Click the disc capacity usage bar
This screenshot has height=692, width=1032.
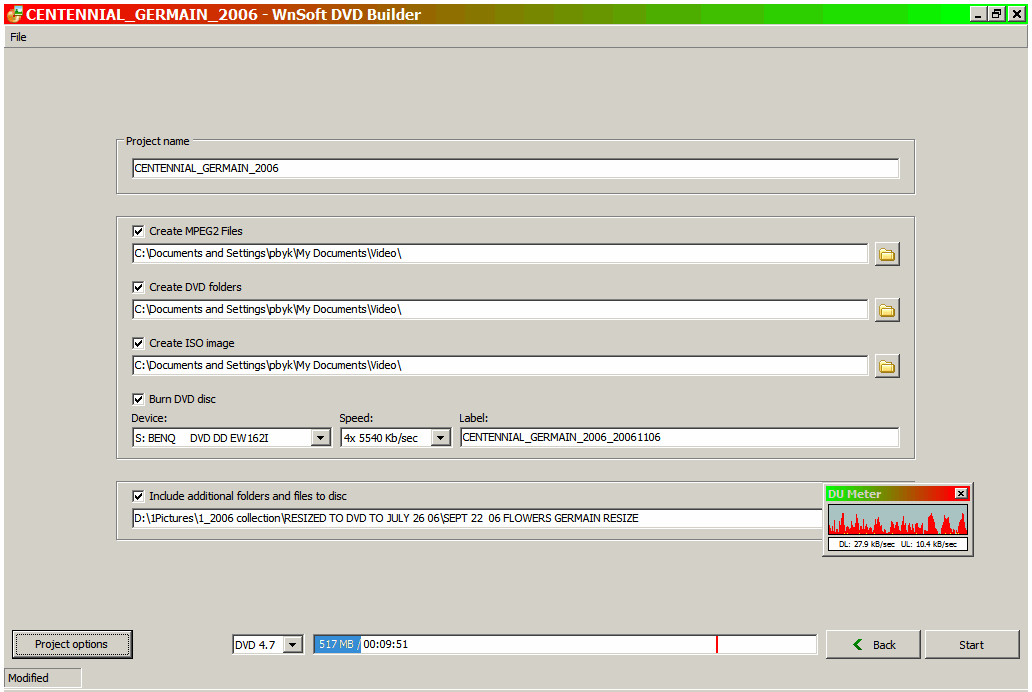coord(565,645)
